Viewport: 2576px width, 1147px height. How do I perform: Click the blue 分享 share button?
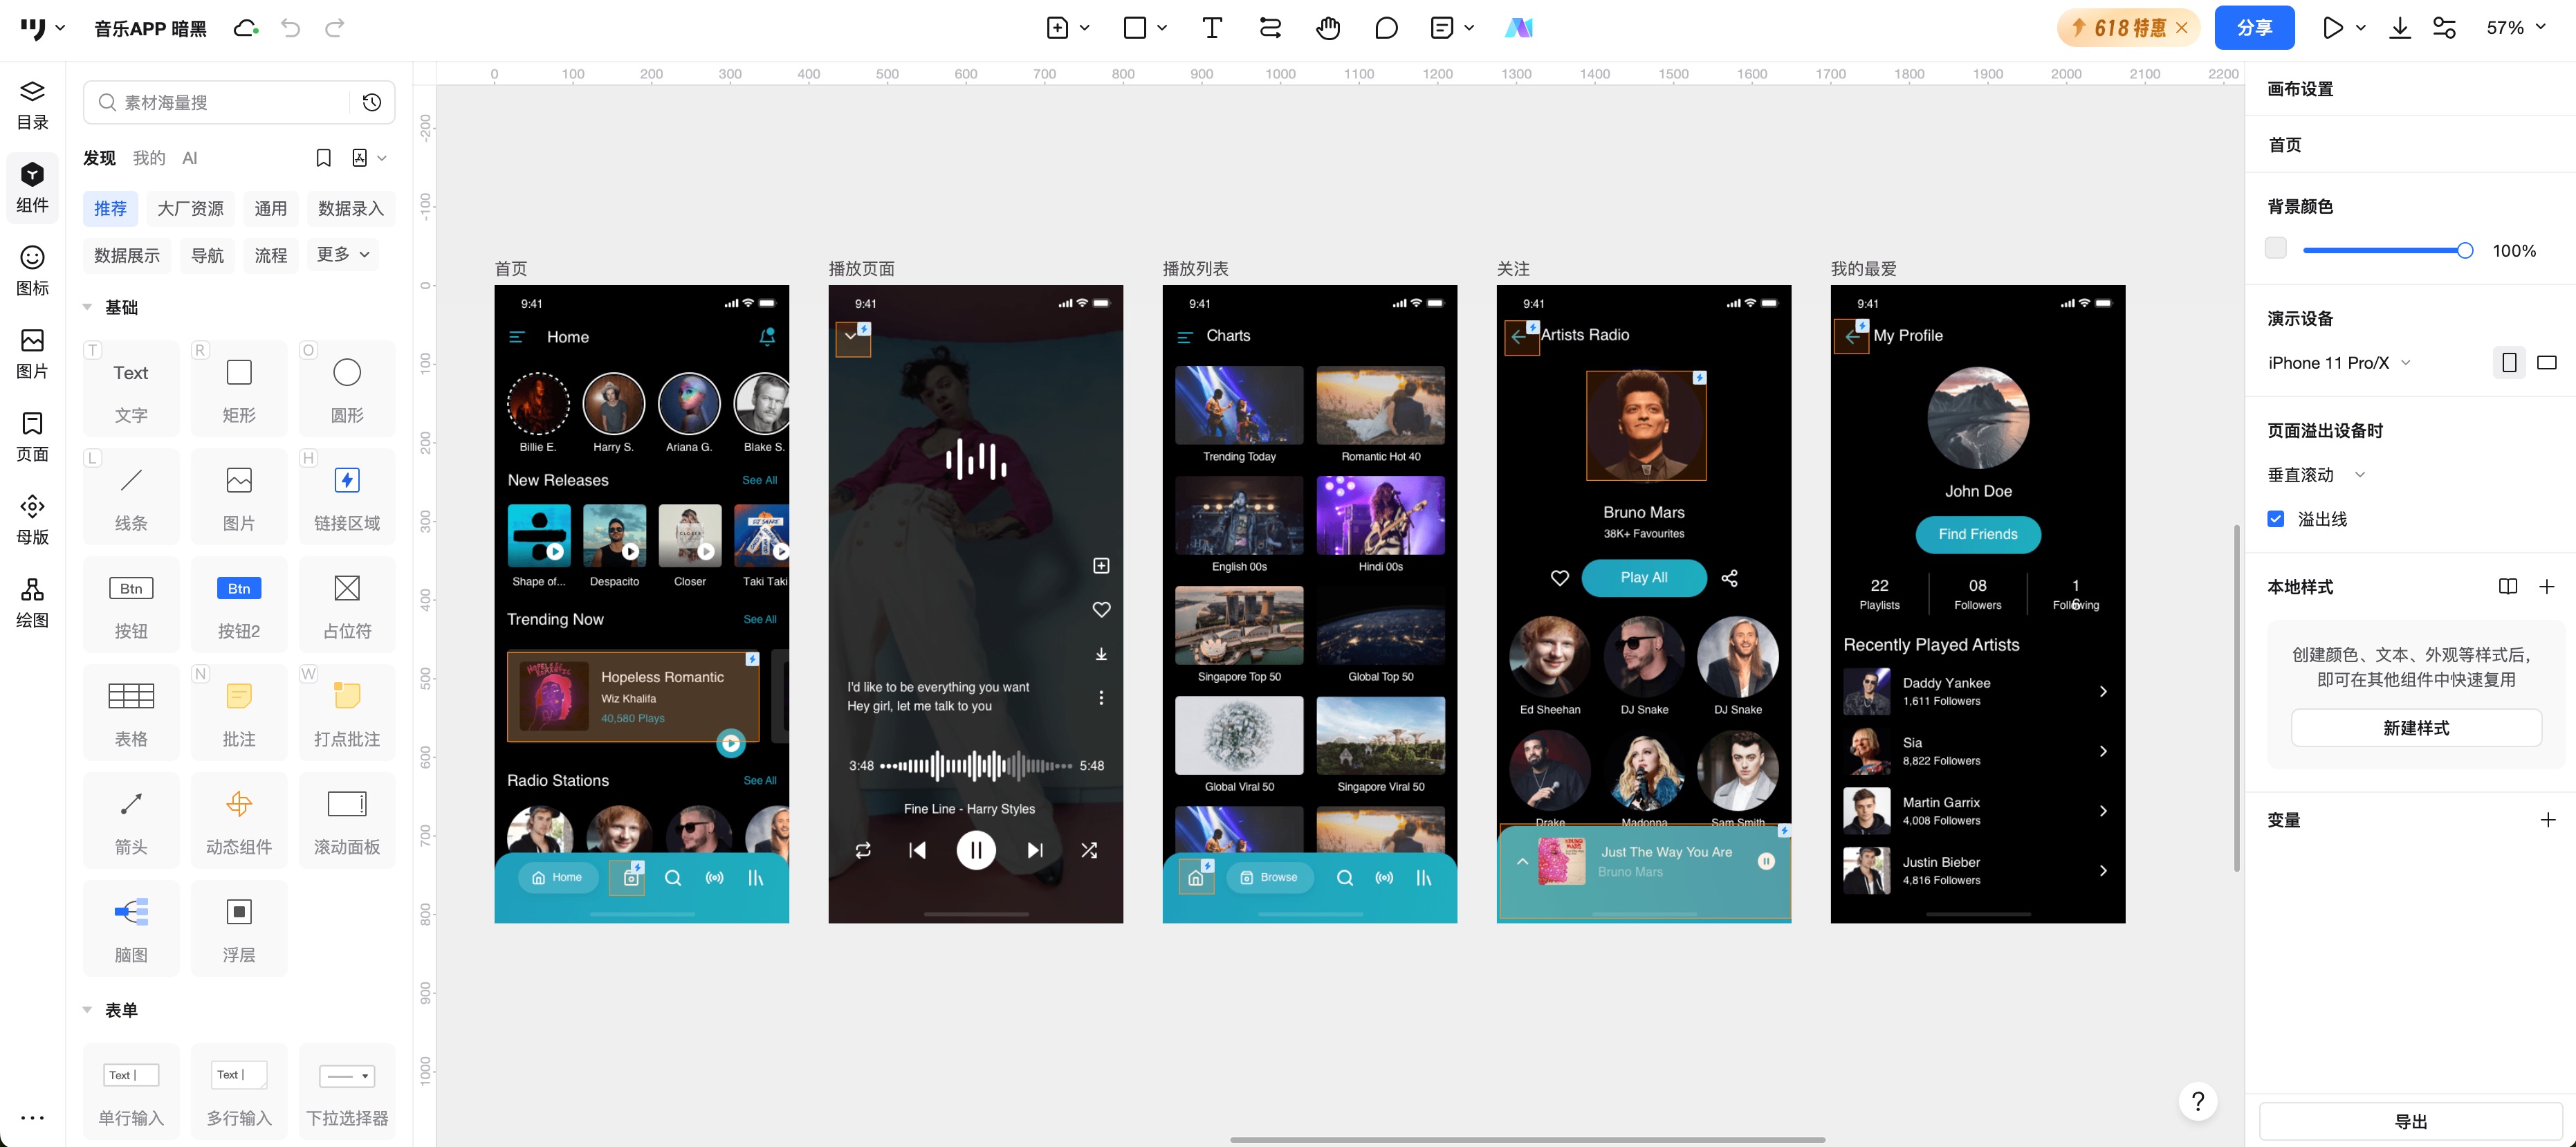tap(2254, 28)
